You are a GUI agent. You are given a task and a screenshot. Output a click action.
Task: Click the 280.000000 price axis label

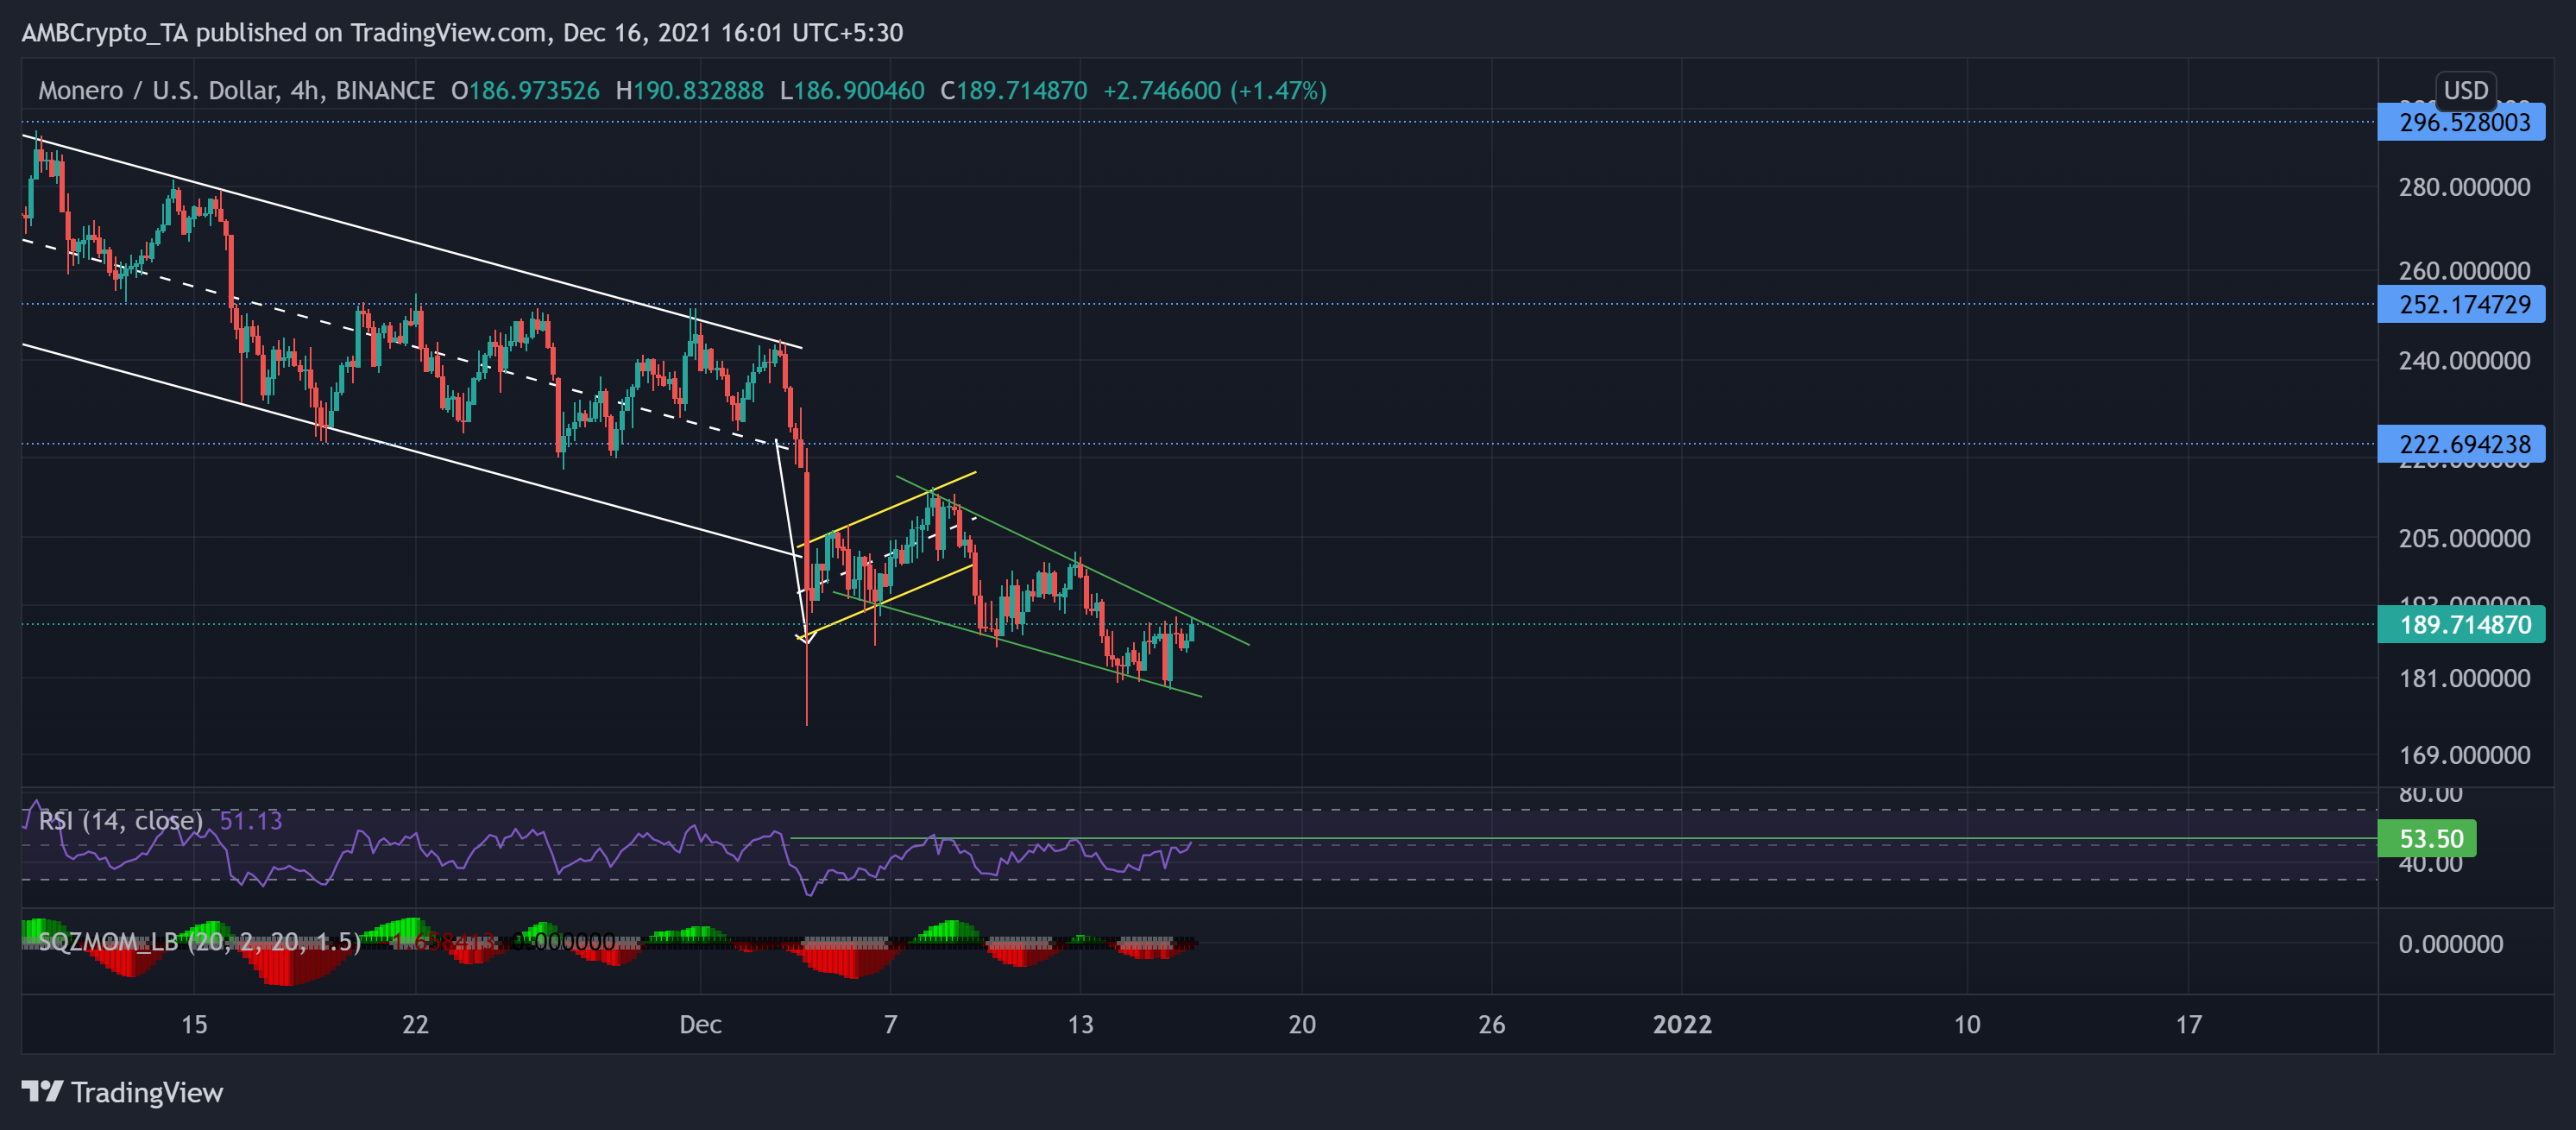click(2464, 187)
